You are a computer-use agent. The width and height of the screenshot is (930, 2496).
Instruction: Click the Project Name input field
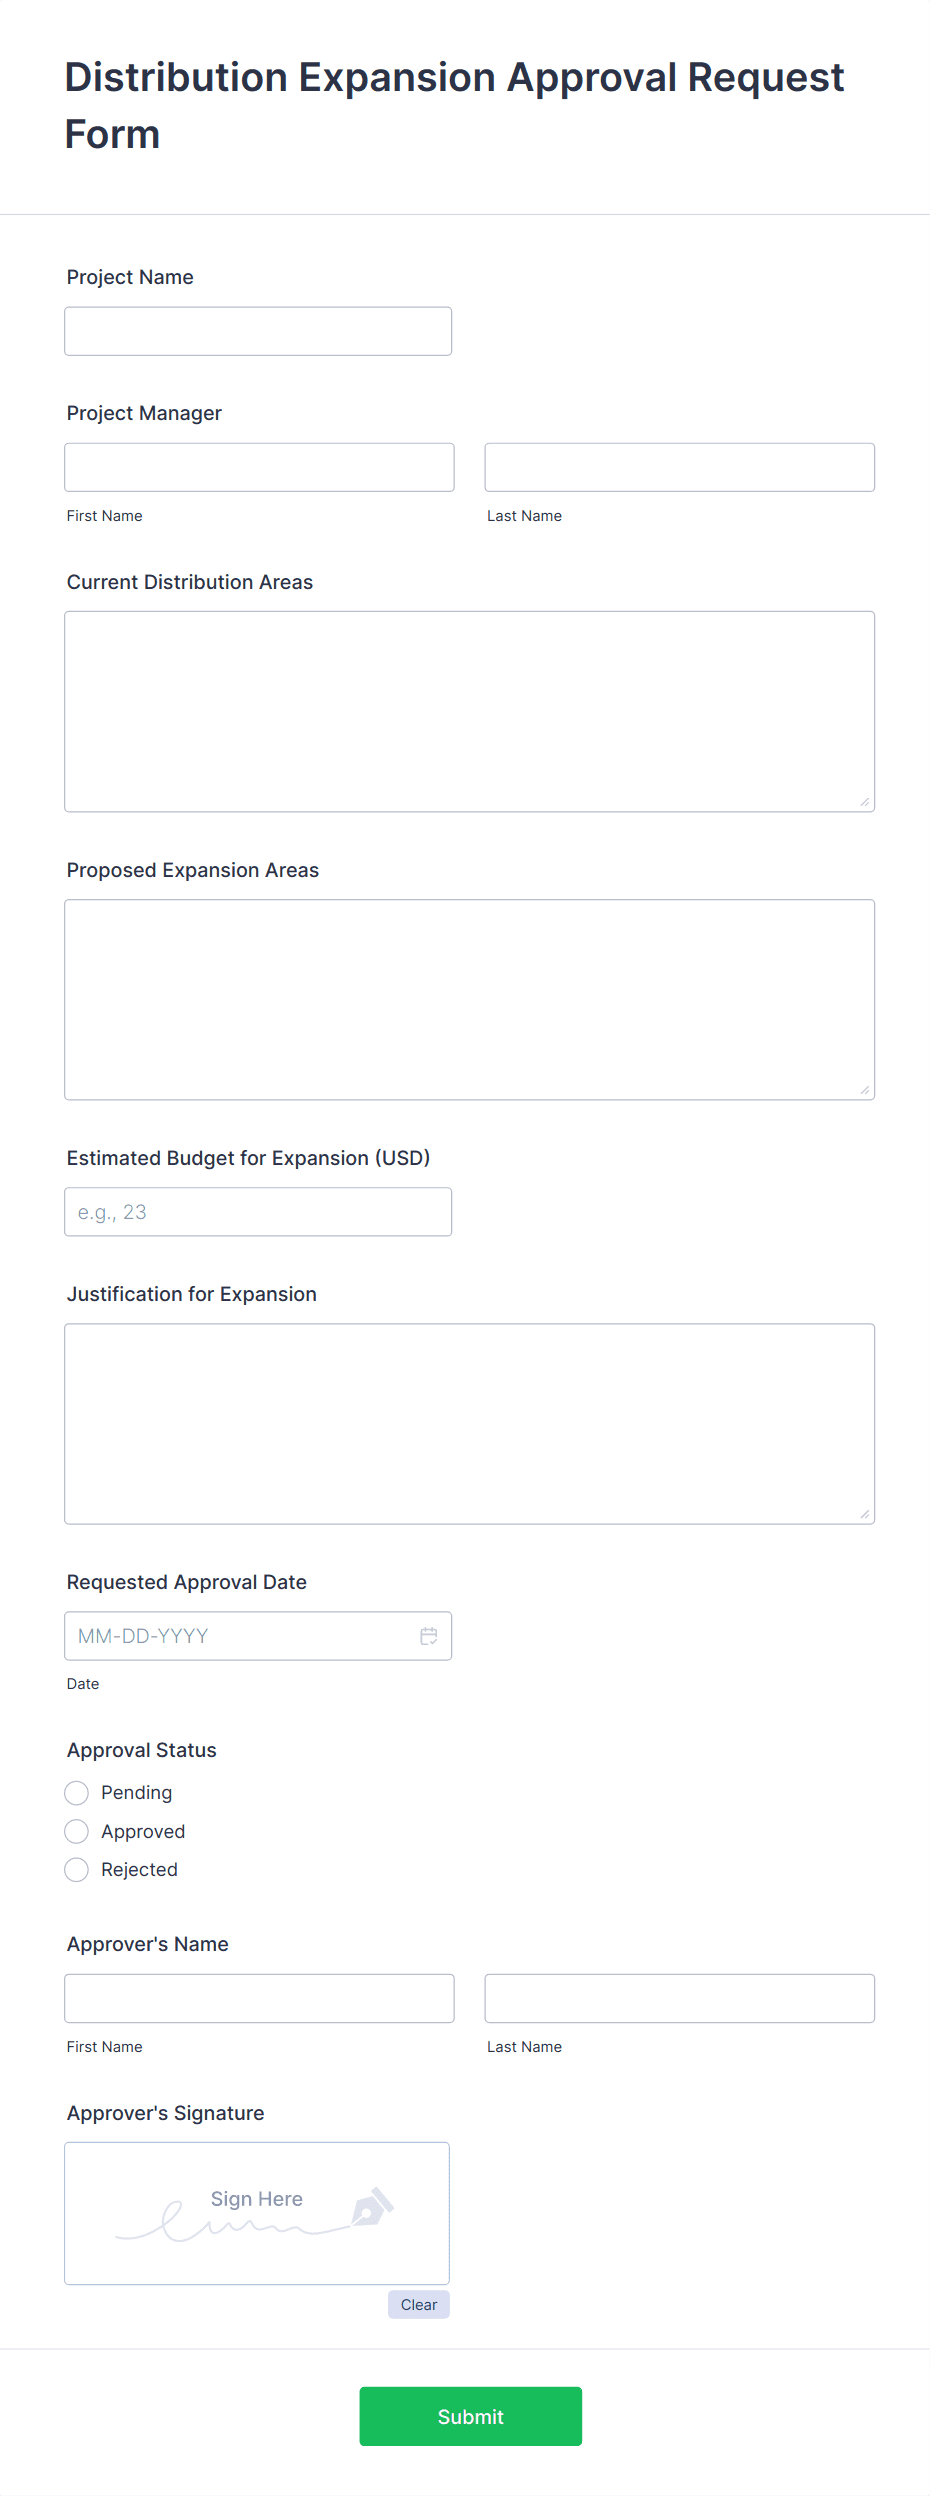coord(257,330)
